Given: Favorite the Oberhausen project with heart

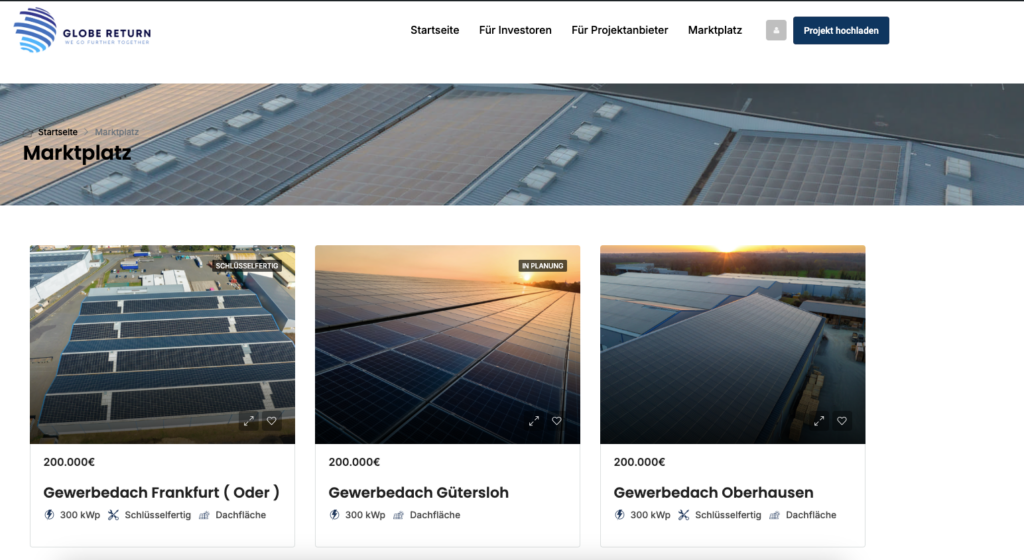Looking at the screenshot, I should [x=842, y=421].
